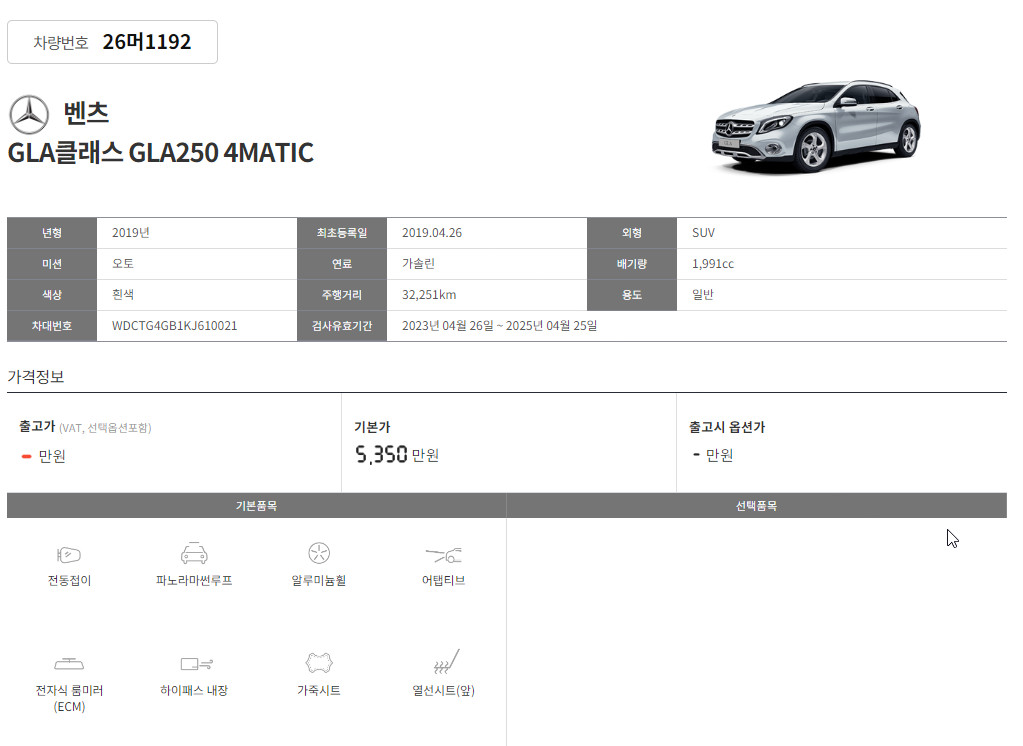This screenshot has width=1023, height=746.
Task: Click the VIN WDCTG4GB1KJ610021
Action: tap(174, 326)
